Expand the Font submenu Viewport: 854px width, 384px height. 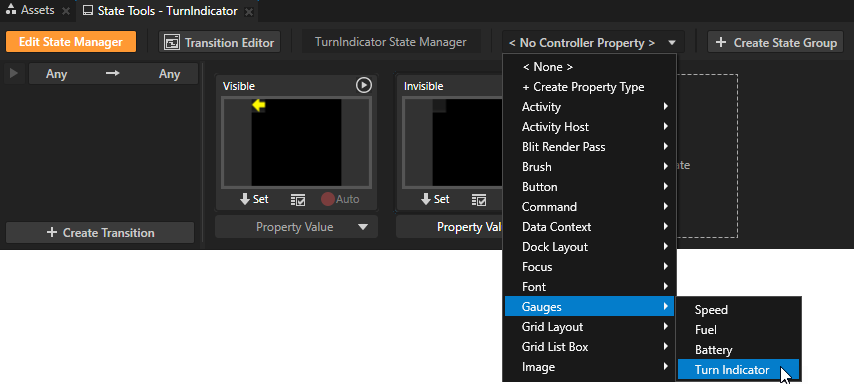pyautogui.click(x=589, y=287)
